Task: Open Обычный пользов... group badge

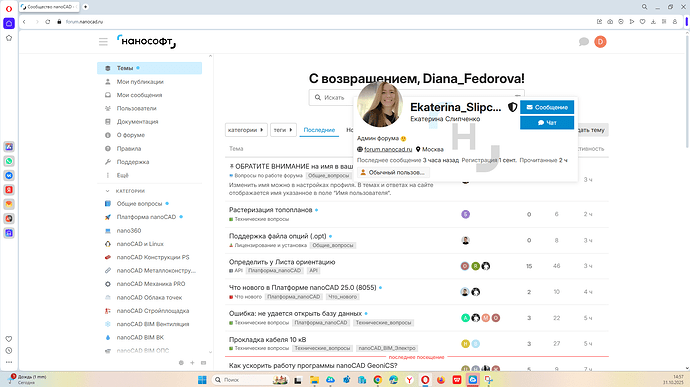Action: pyautogui.click(x=393, y=173)
